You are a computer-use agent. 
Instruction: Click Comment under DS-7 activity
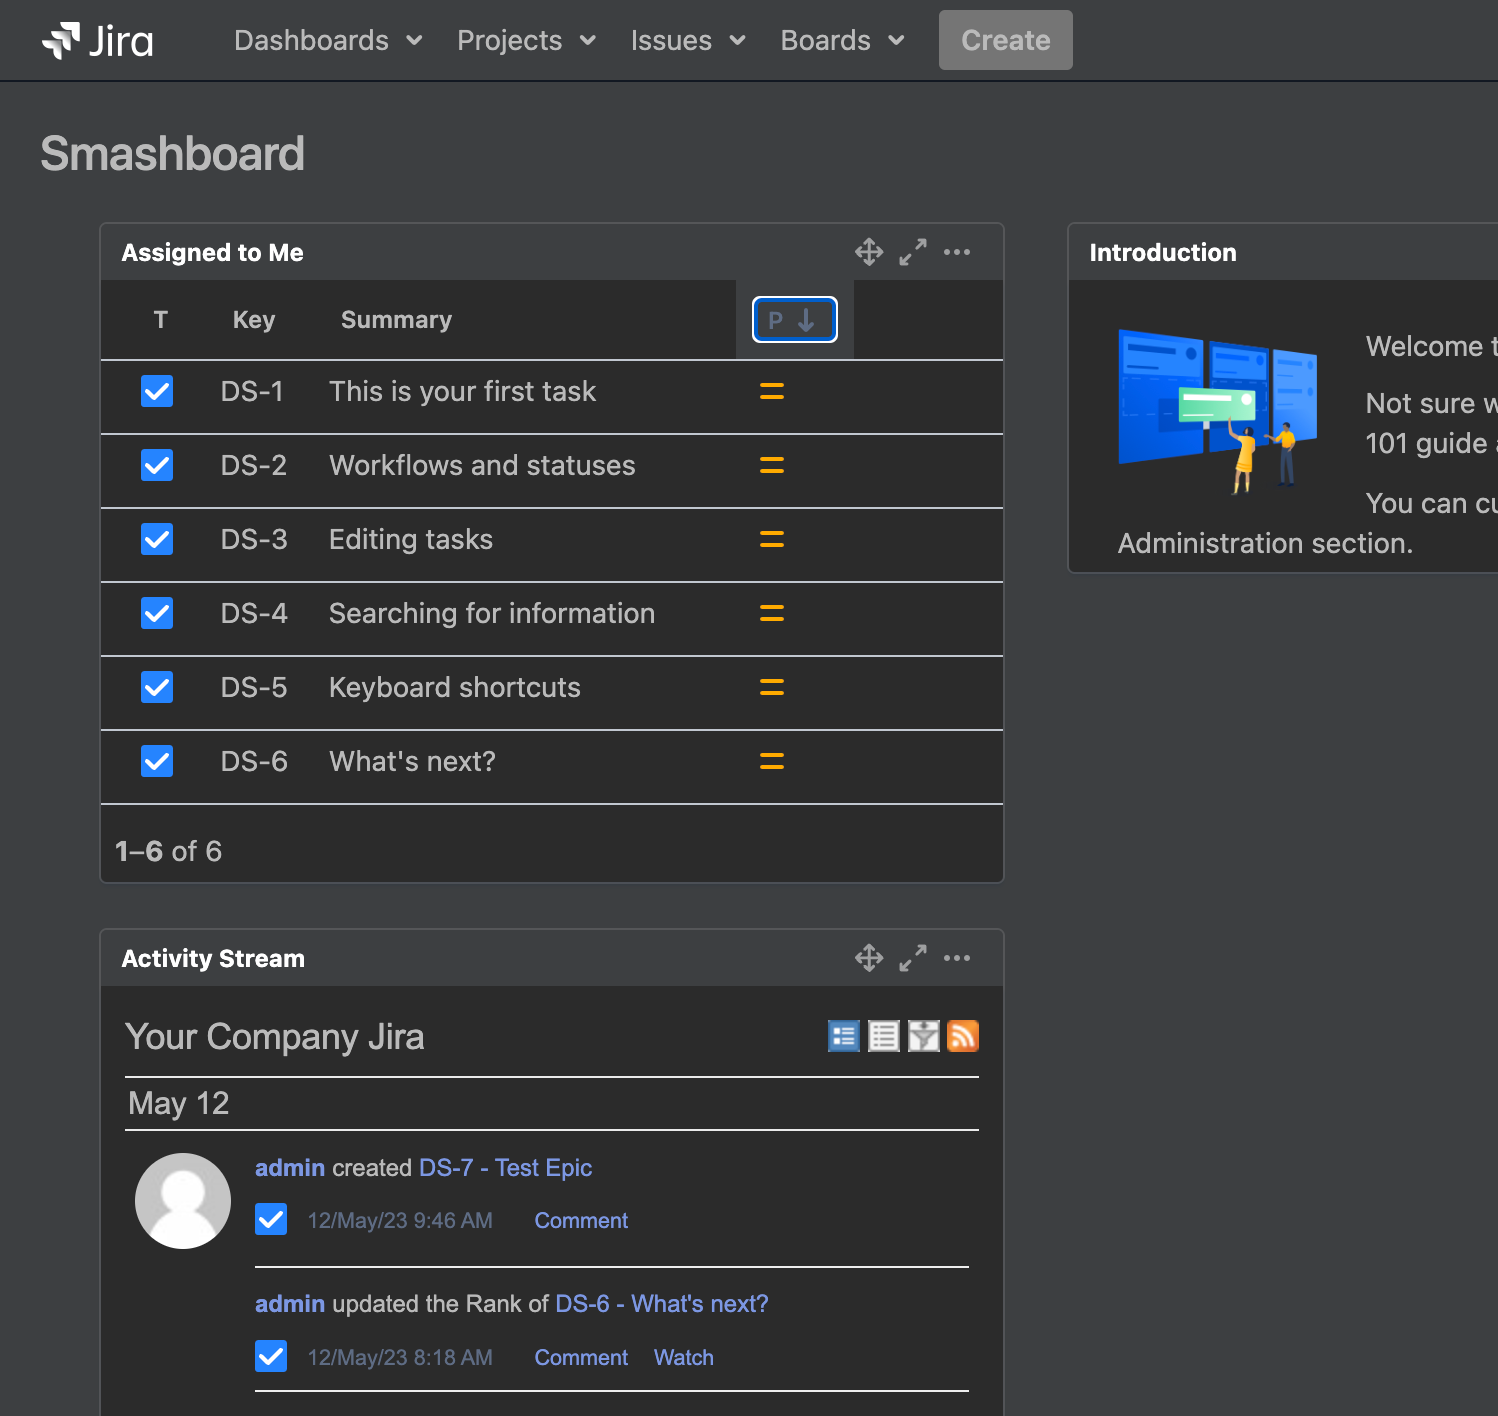point(581,1220)
